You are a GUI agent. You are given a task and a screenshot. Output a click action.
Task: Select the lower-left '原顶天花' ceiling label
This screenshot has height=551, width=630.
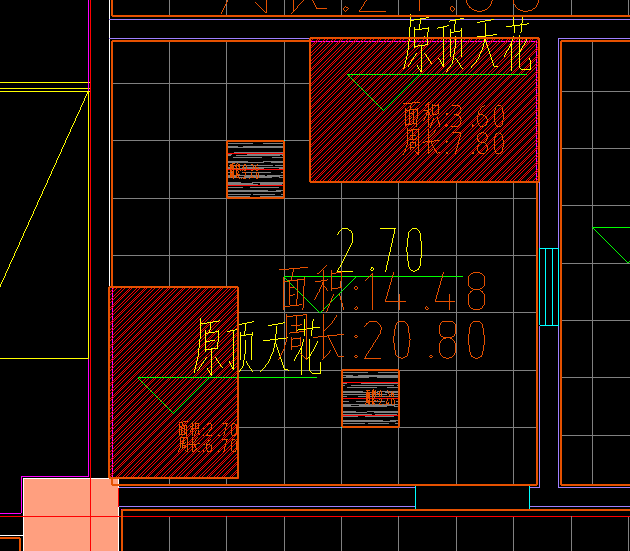click(x=258, y=347)
